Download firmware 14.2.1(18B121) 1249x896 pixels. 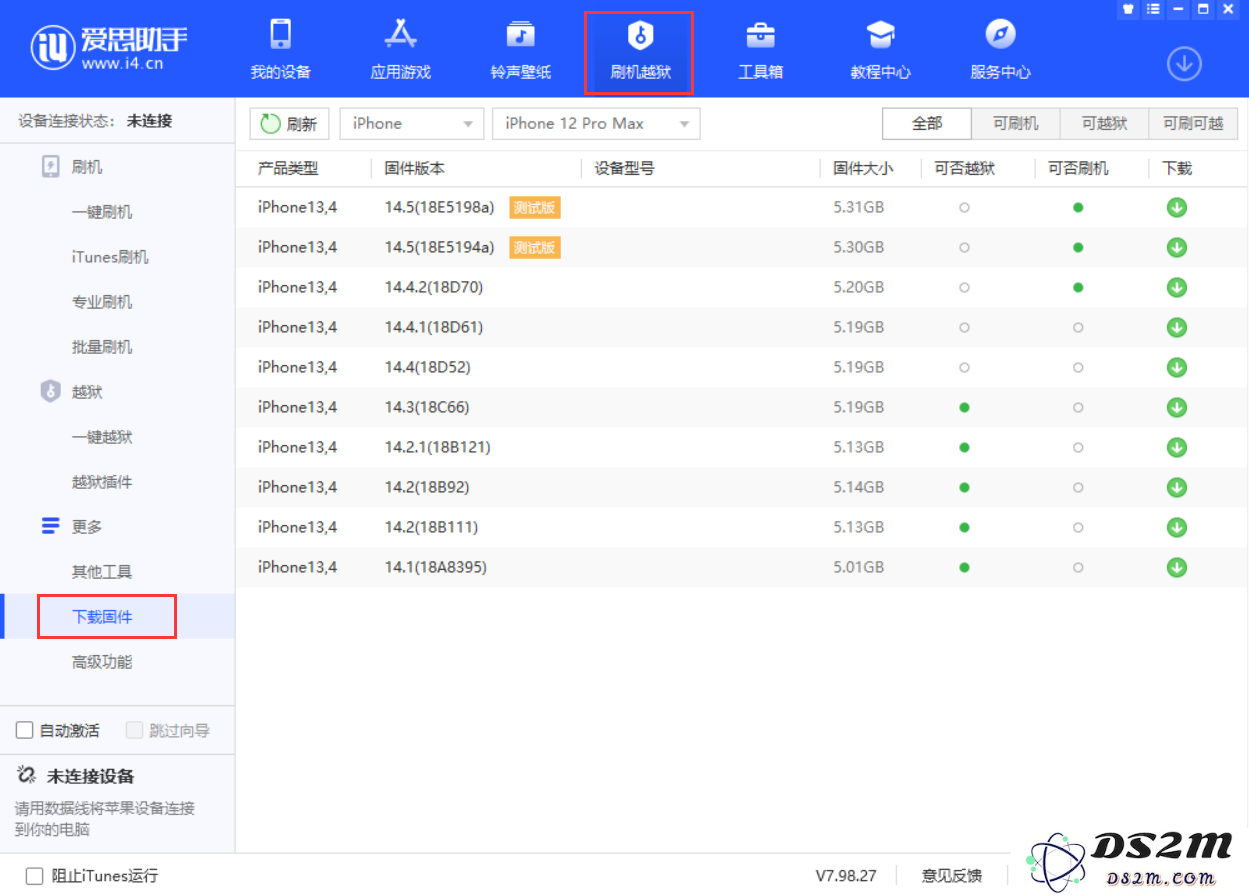[1177, 448]
